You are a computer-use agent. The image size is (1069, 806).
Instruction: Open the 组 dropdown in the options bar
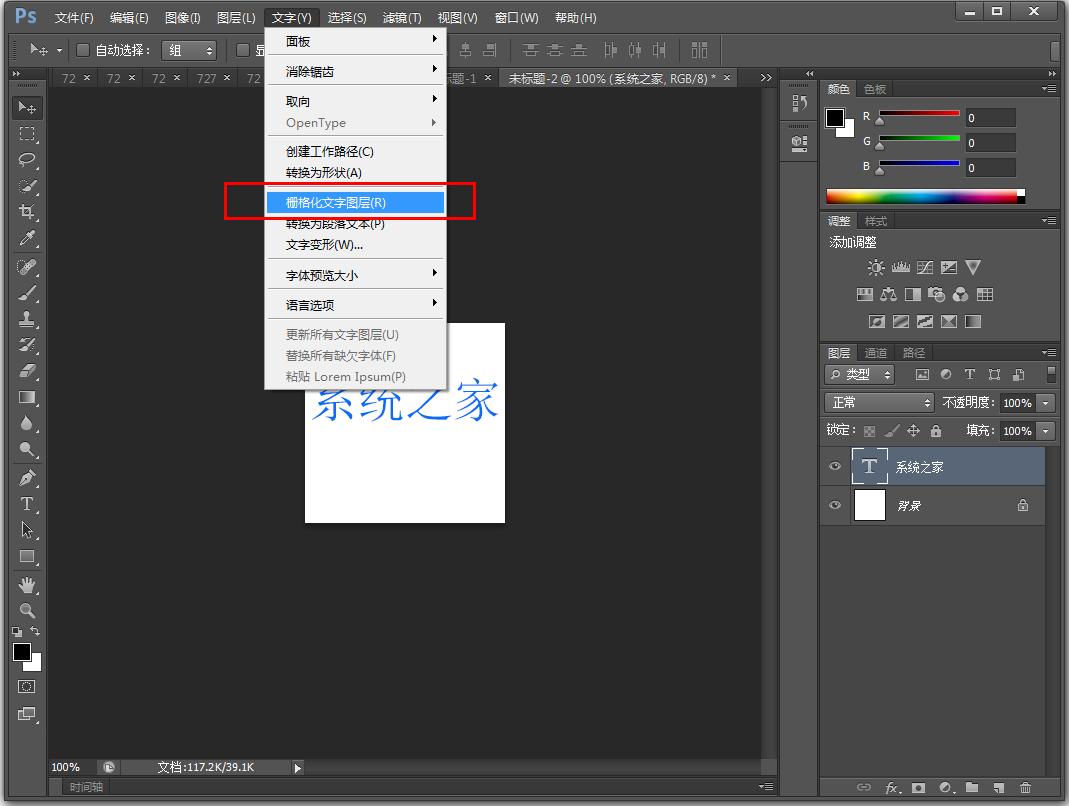(189, 49)
